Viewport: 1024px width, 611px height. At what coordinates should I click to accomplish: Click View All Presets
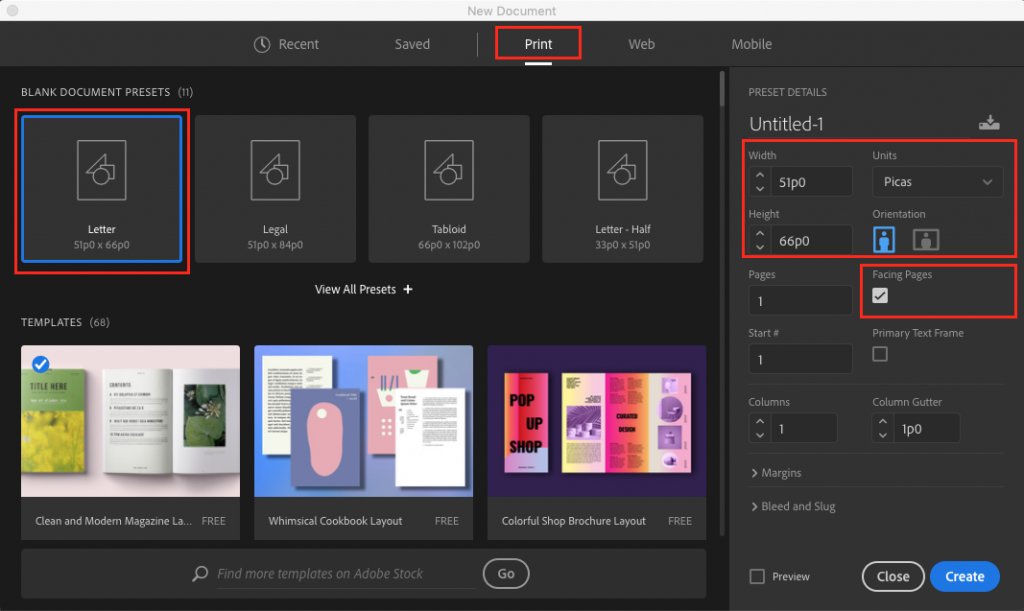coord(363,289)
